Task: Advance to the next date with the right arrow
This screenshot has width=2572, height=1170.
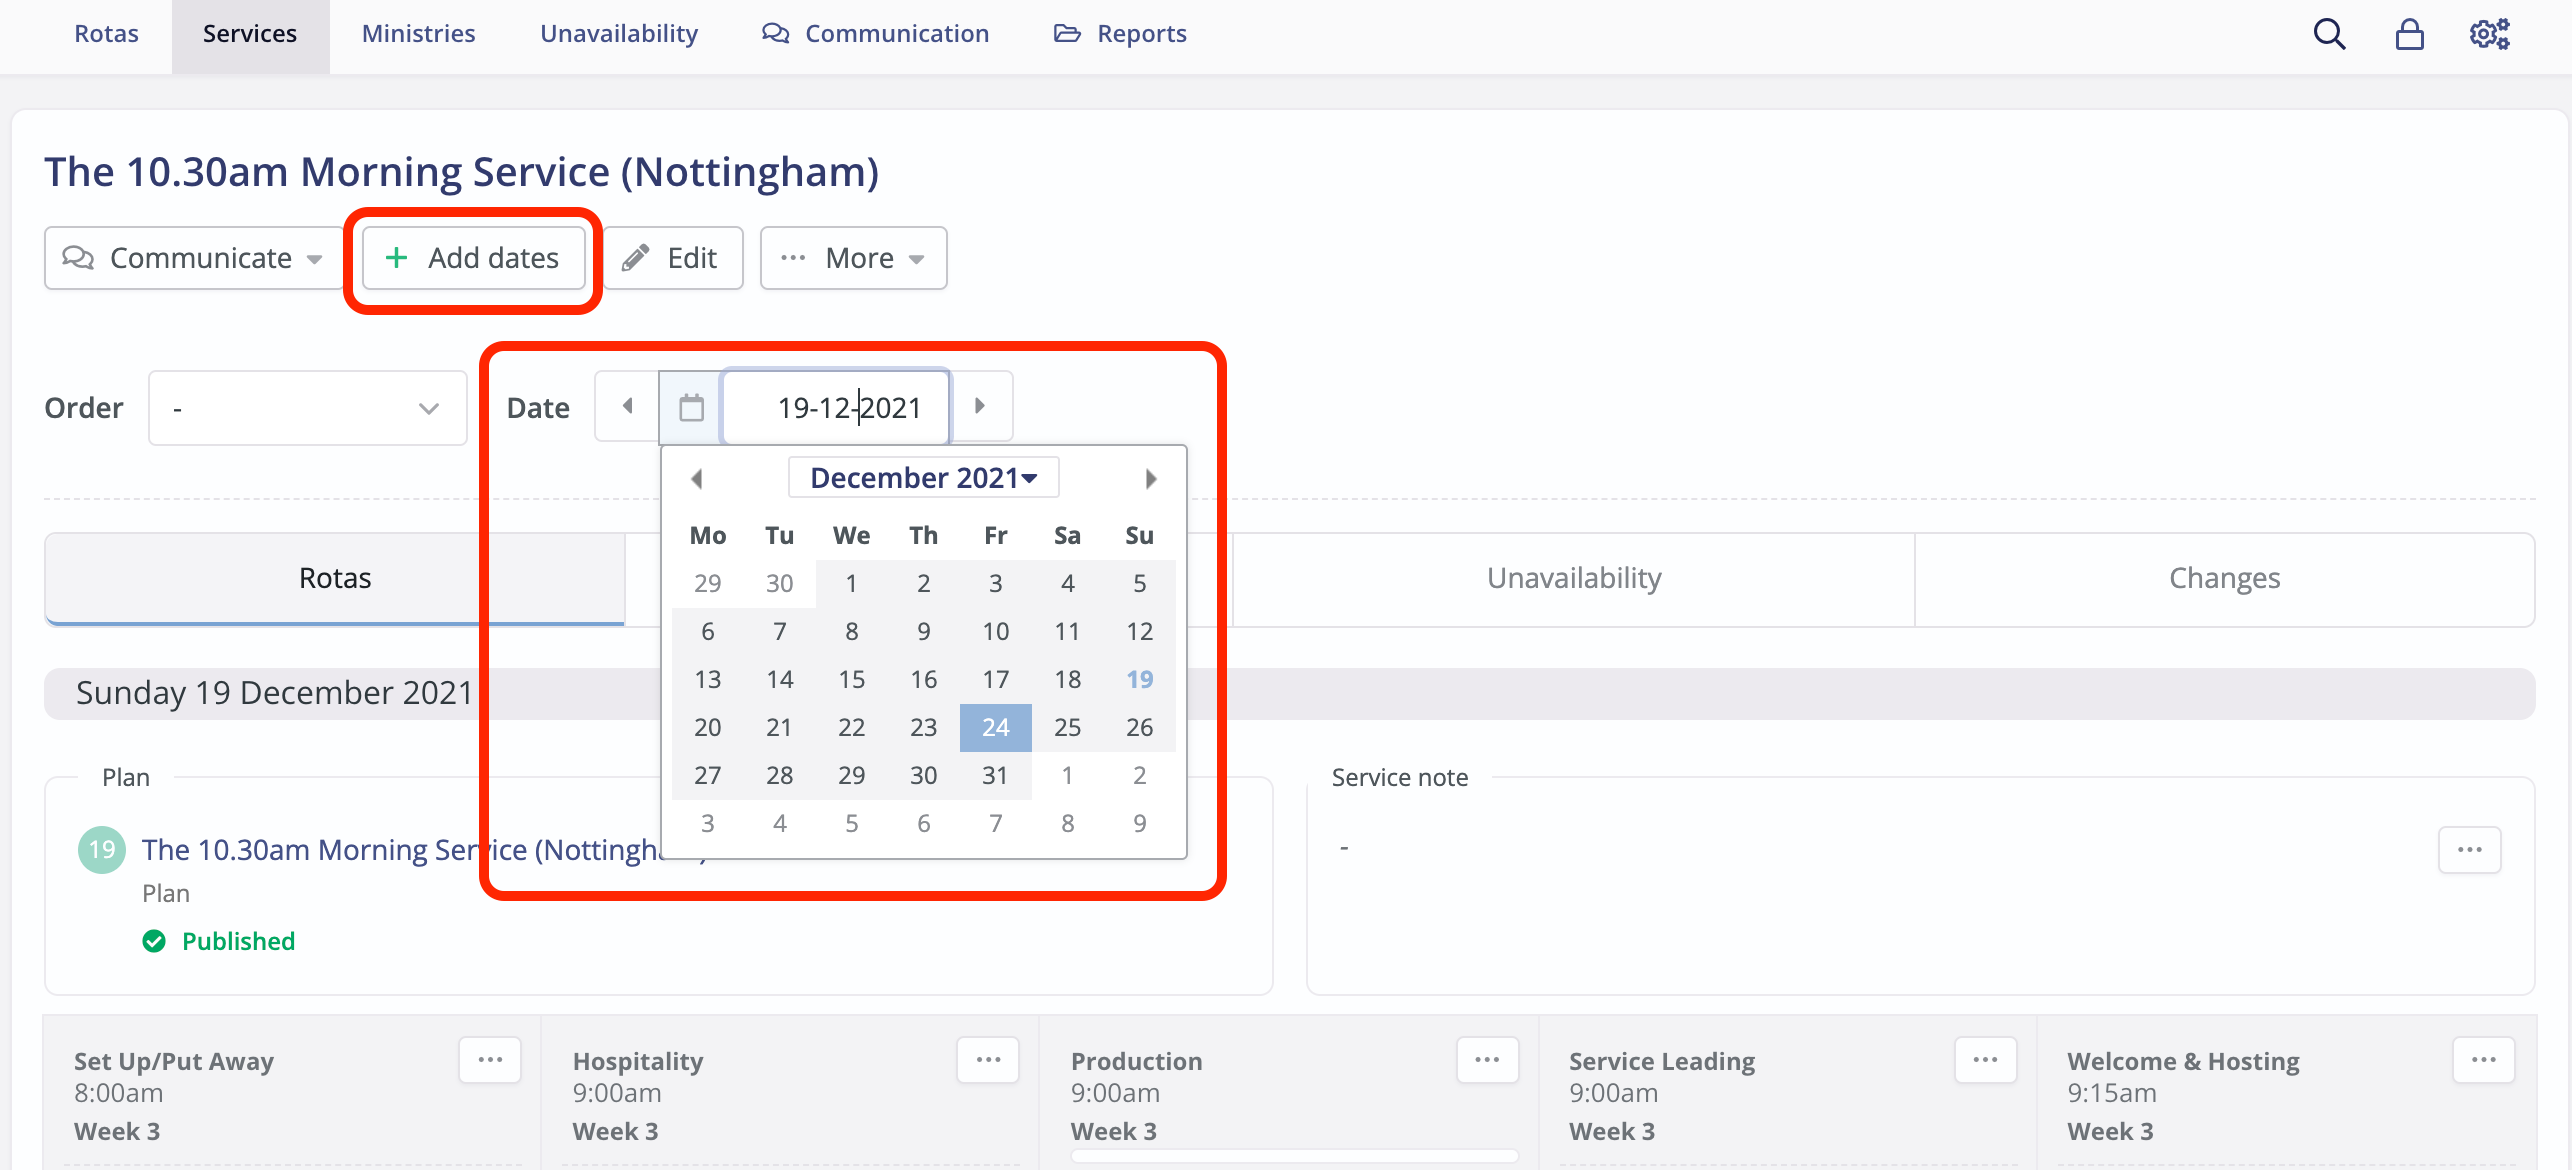Action: click(x=980, y=406)
